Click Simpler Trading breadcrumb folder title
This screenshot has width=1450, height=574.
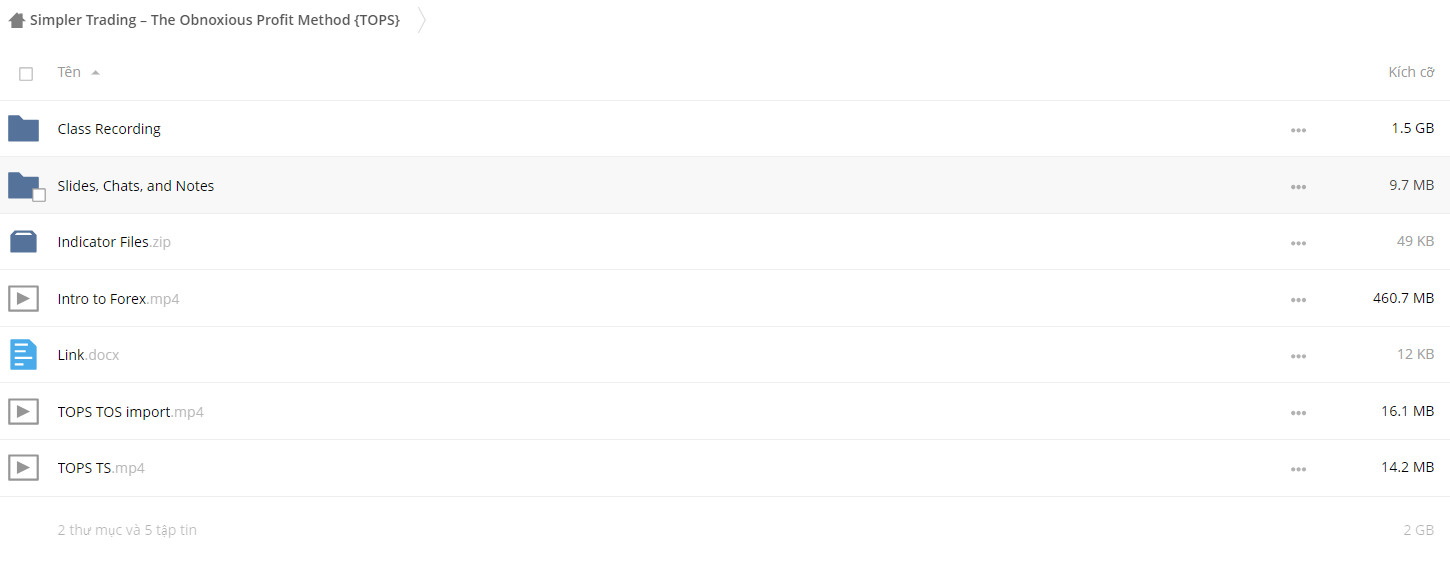pos(215,20)
